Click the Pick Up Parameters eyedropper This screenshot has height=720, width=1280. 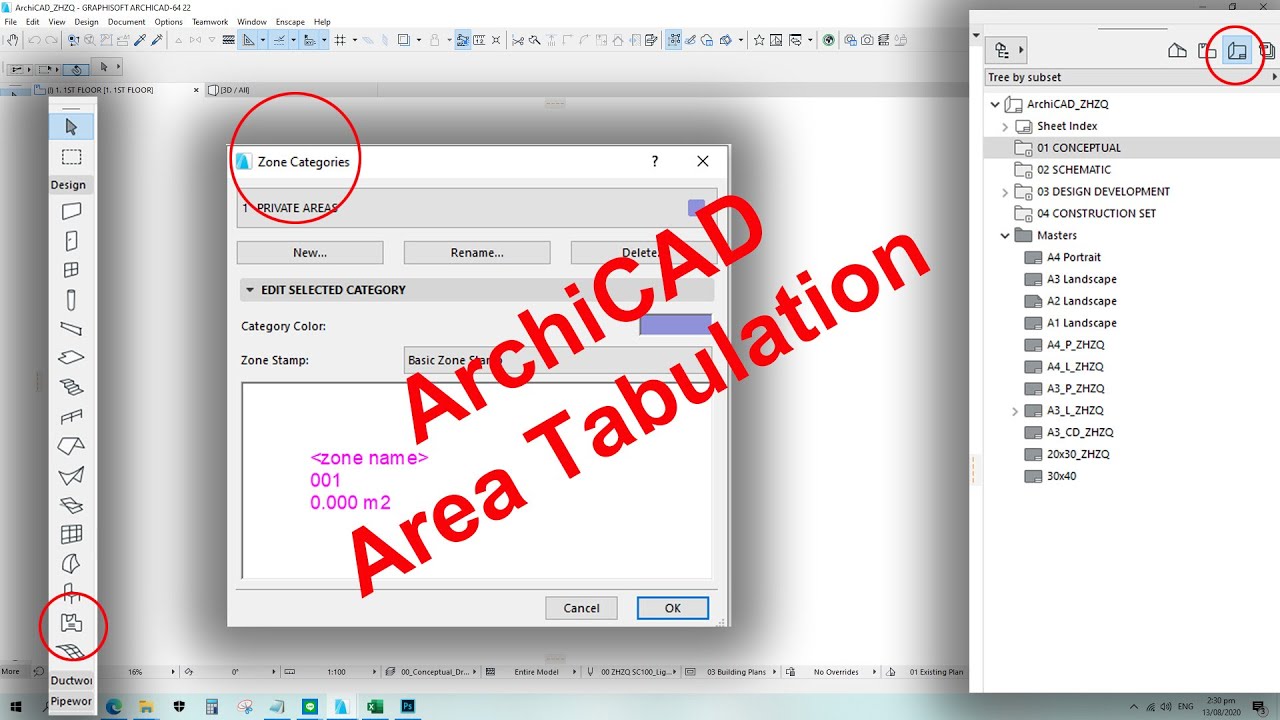tap(140, 40)
